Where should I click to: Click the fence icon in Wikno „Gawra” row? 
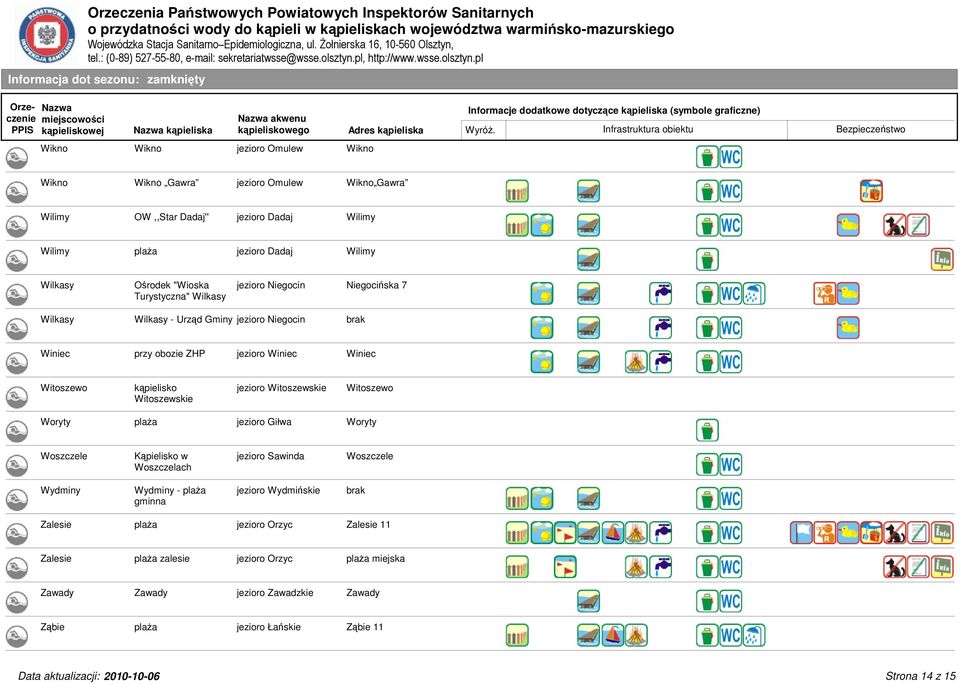tap(517, 191)
